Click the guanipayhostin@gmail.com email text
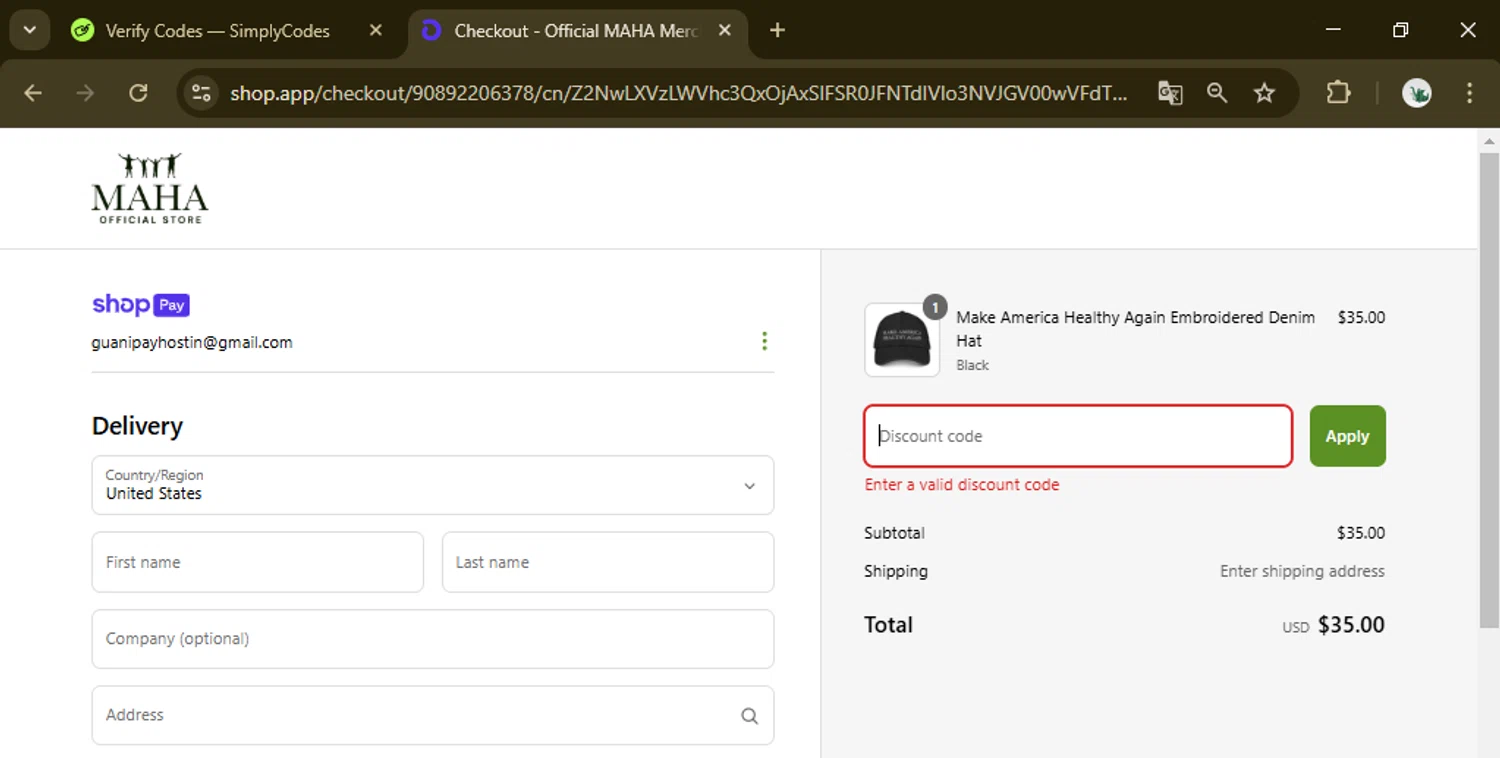1500x758 pixels. click(x=192, y=342)
